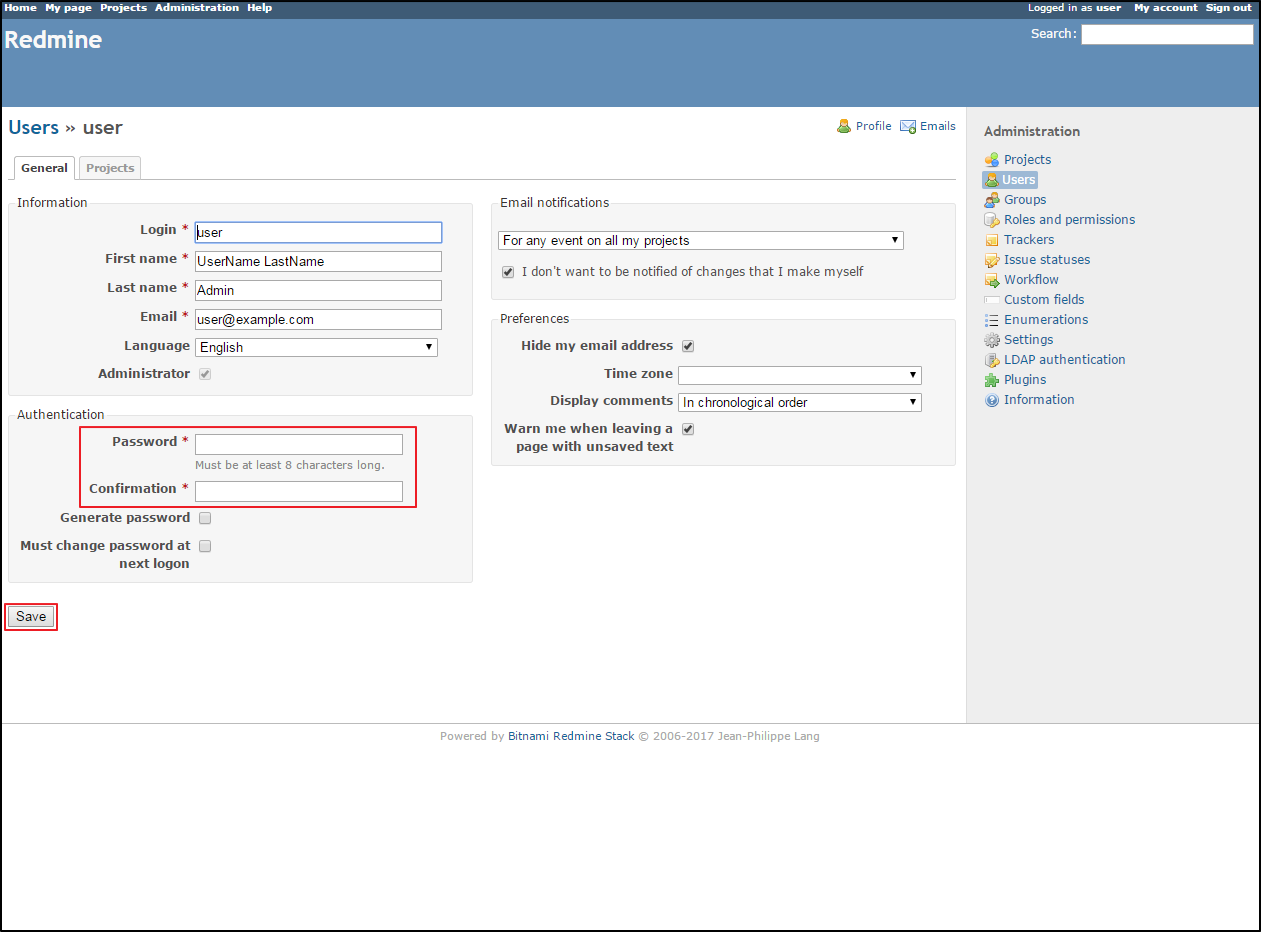1261x932 pixels.
Task: Open the Email notifications event dropdown
Action: (701, 240)
